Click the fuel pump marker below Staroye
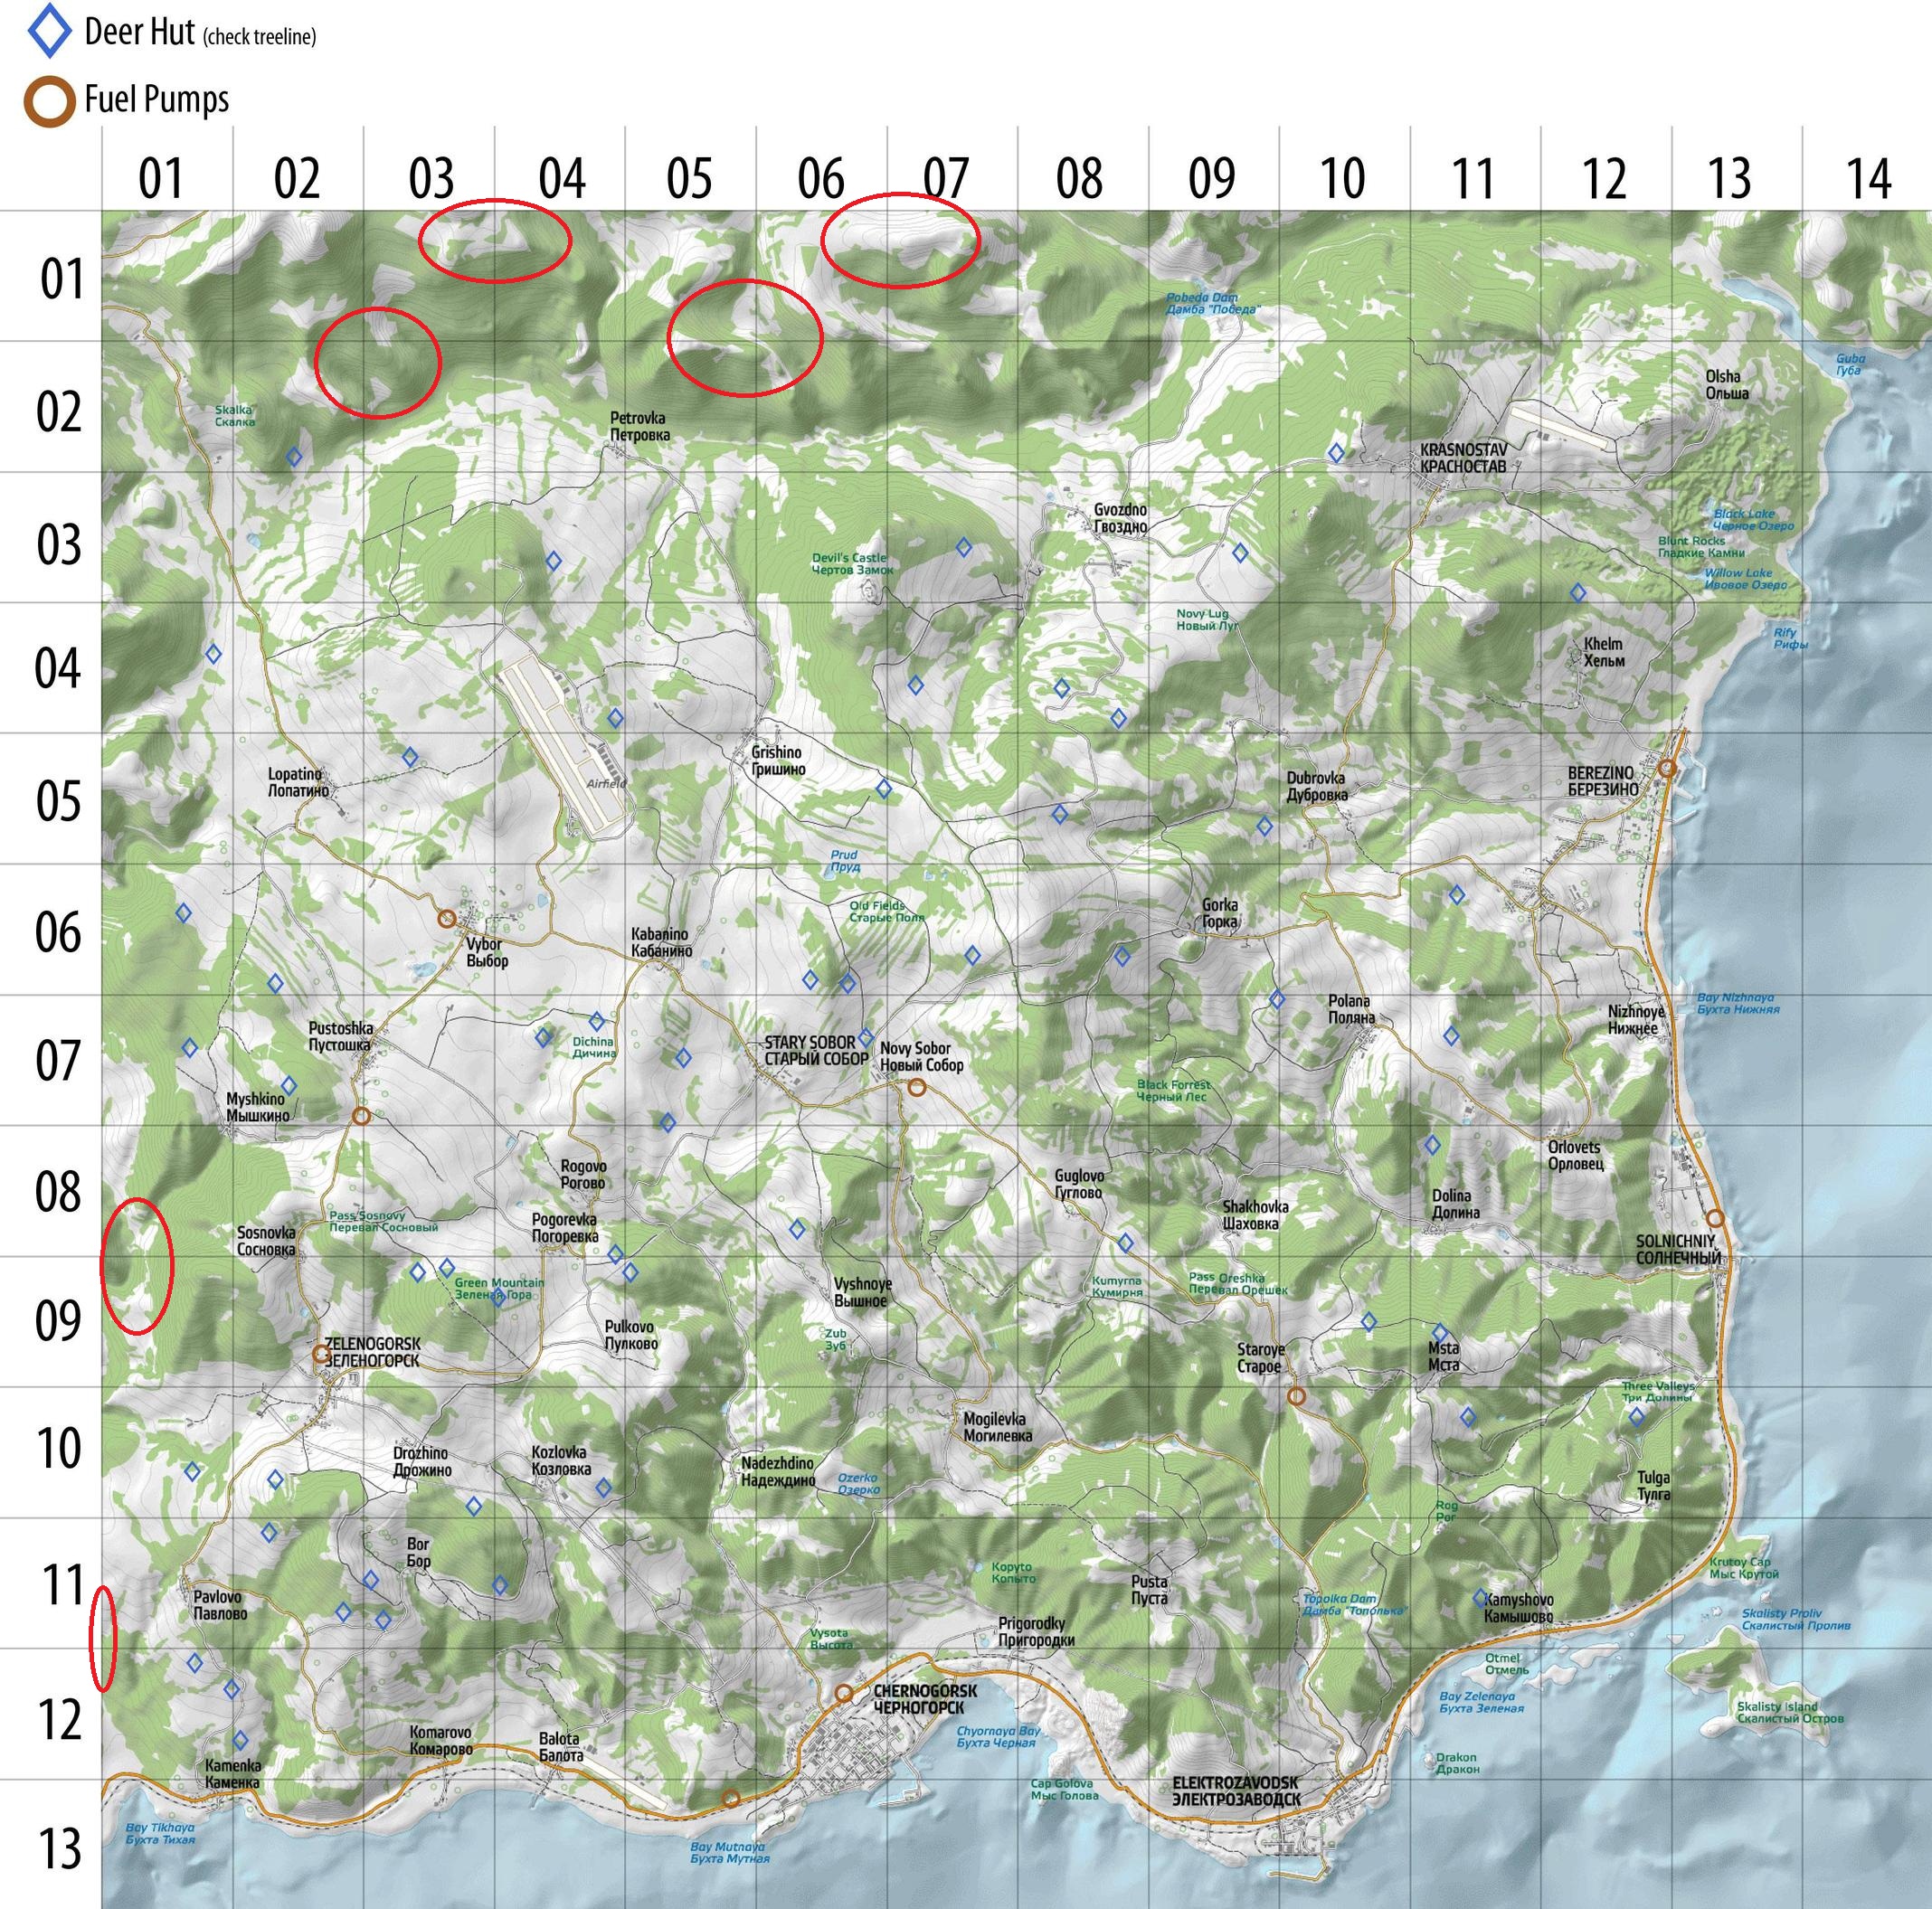 point(1296,1396)
